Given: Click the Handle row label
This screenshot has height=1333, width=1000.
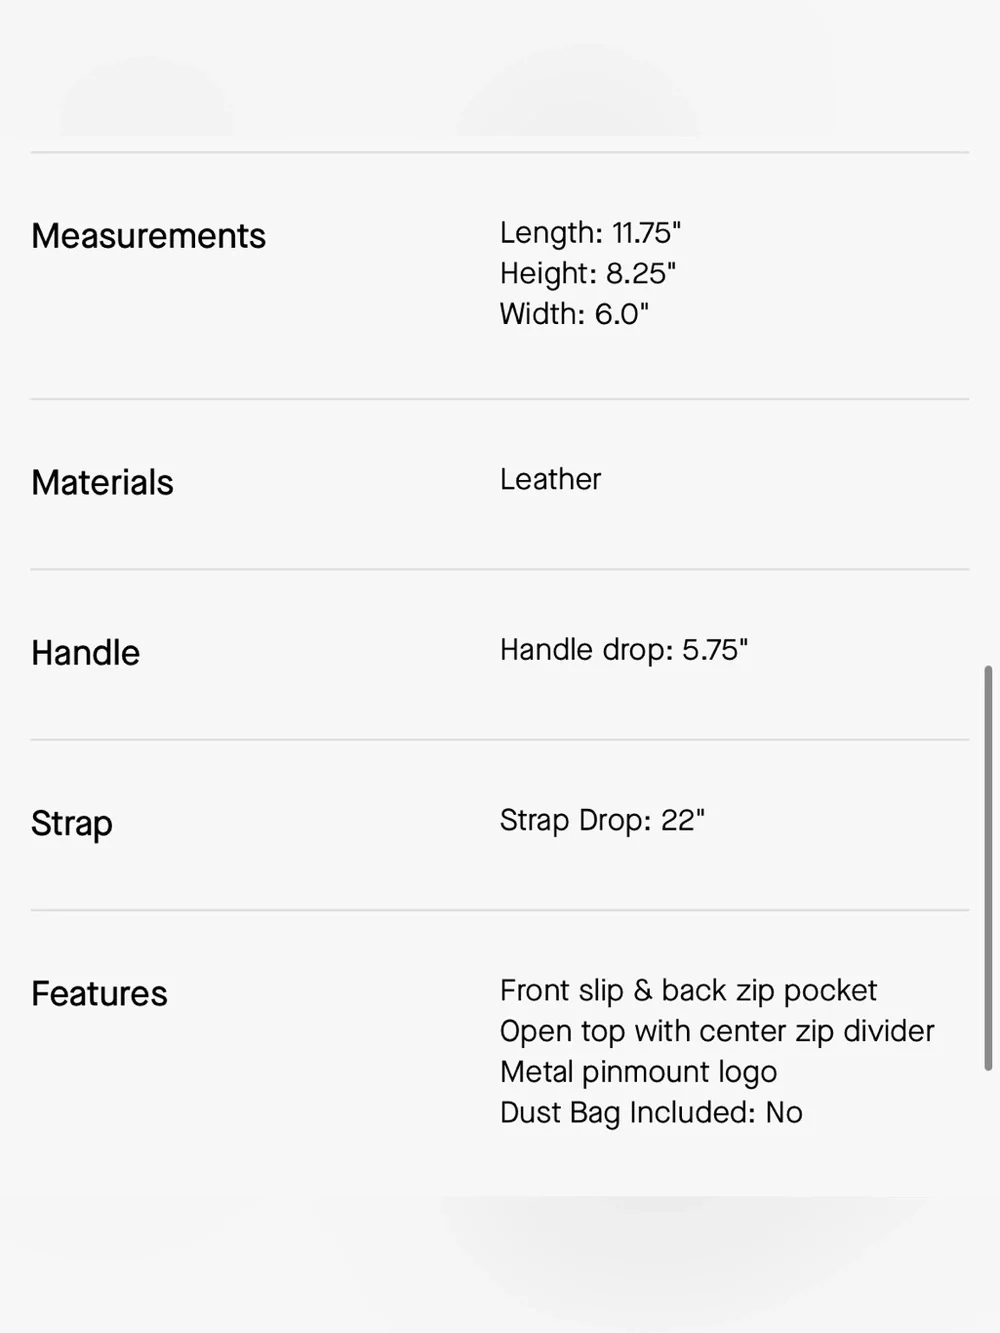Looking at the screenshot, I should point(85,653).
